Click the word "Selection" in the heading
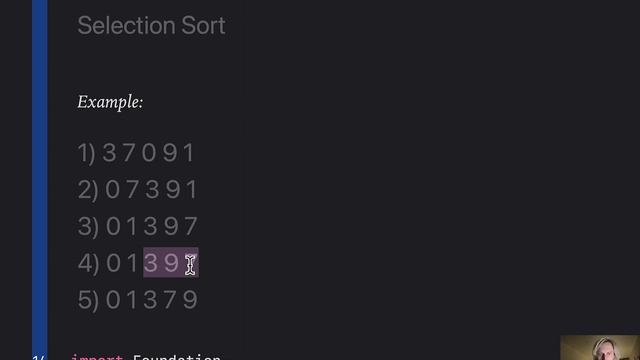The image size is (640, 360). 127,25
